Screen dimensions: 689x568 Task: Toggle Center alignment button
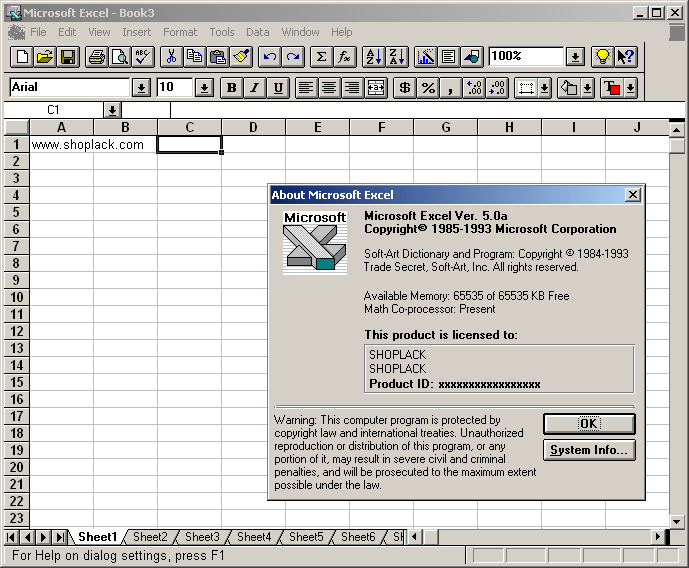[x=330, y=88]
